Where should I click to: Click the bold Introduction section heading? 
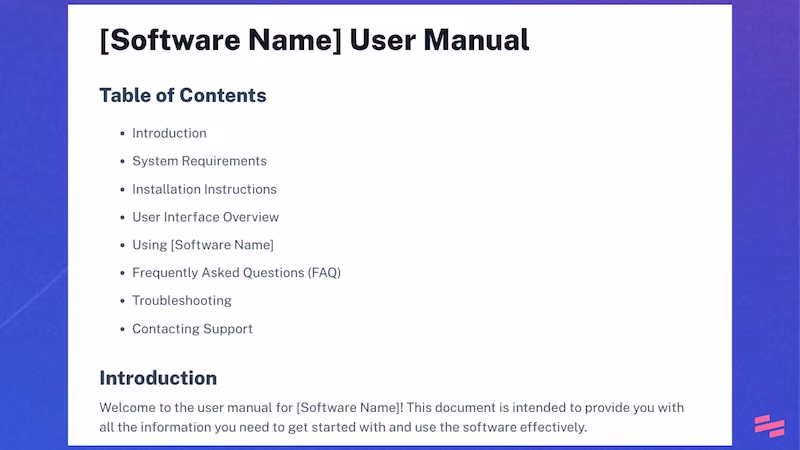point(158,378)
